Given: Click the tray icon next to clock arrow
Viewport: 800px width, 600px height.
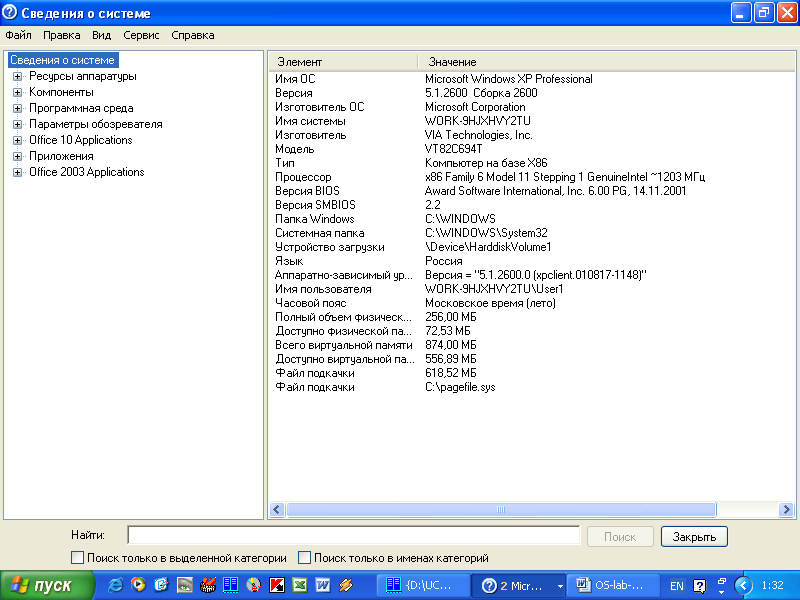Looking at the screenshot, I should click(x=721, y=586).
